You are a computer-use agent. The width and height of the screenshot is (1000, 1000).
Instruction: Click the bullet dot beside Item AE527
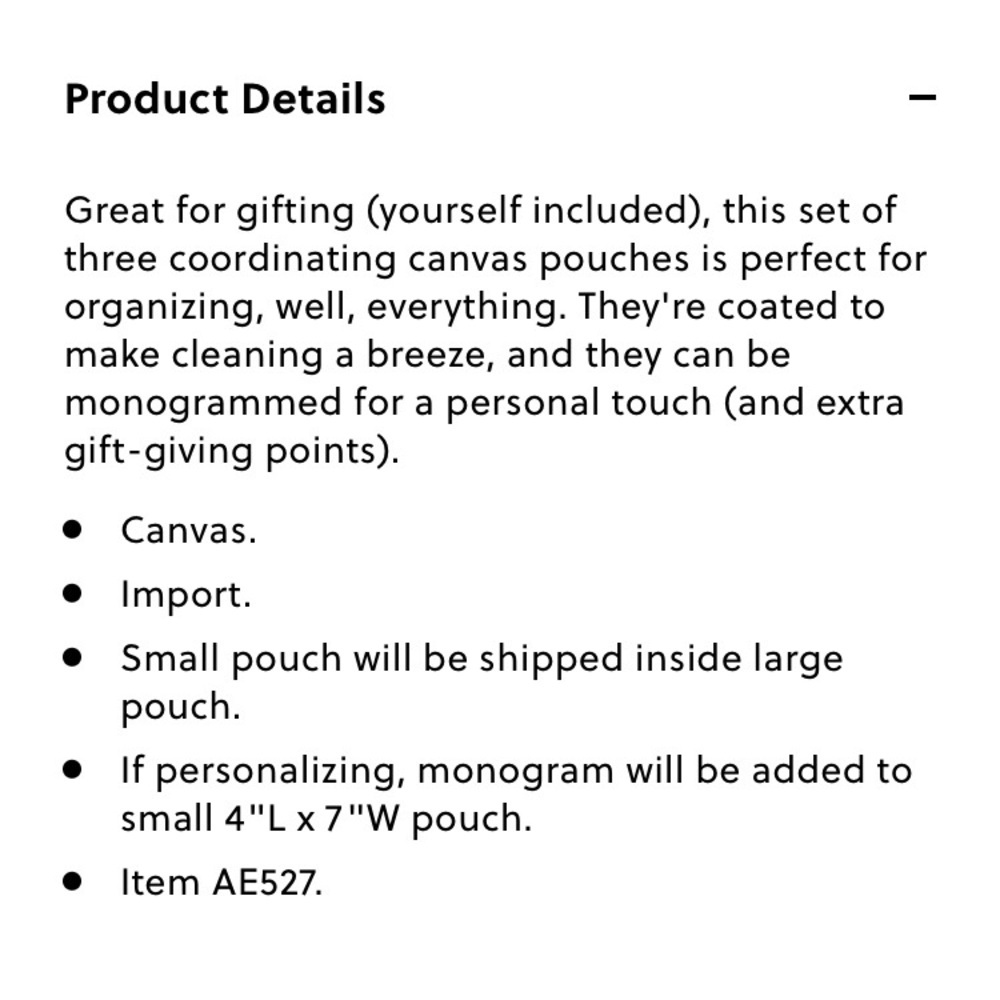(x=73, y=881)
